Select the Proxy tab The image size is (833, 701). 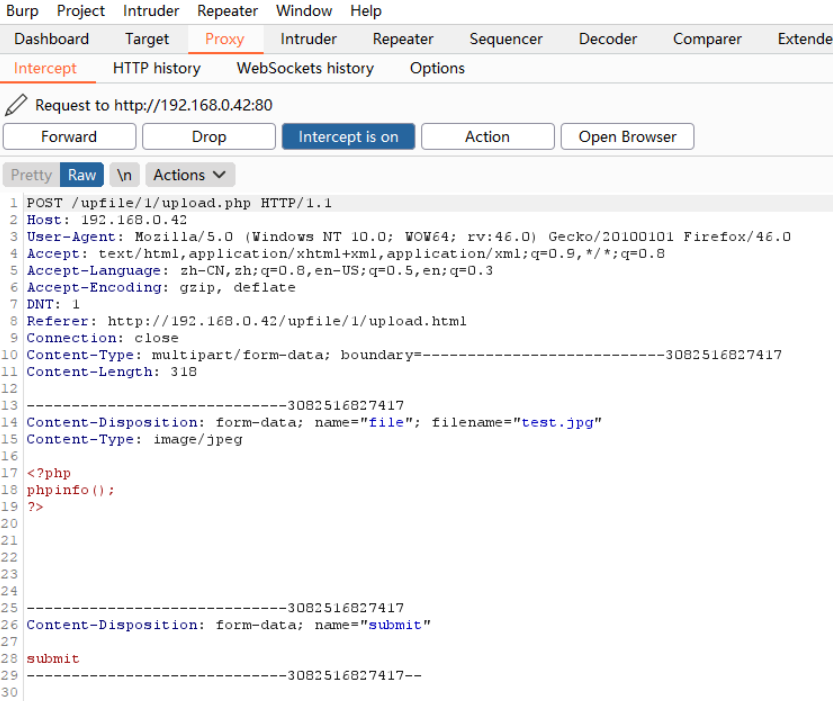tap(225, 39)
